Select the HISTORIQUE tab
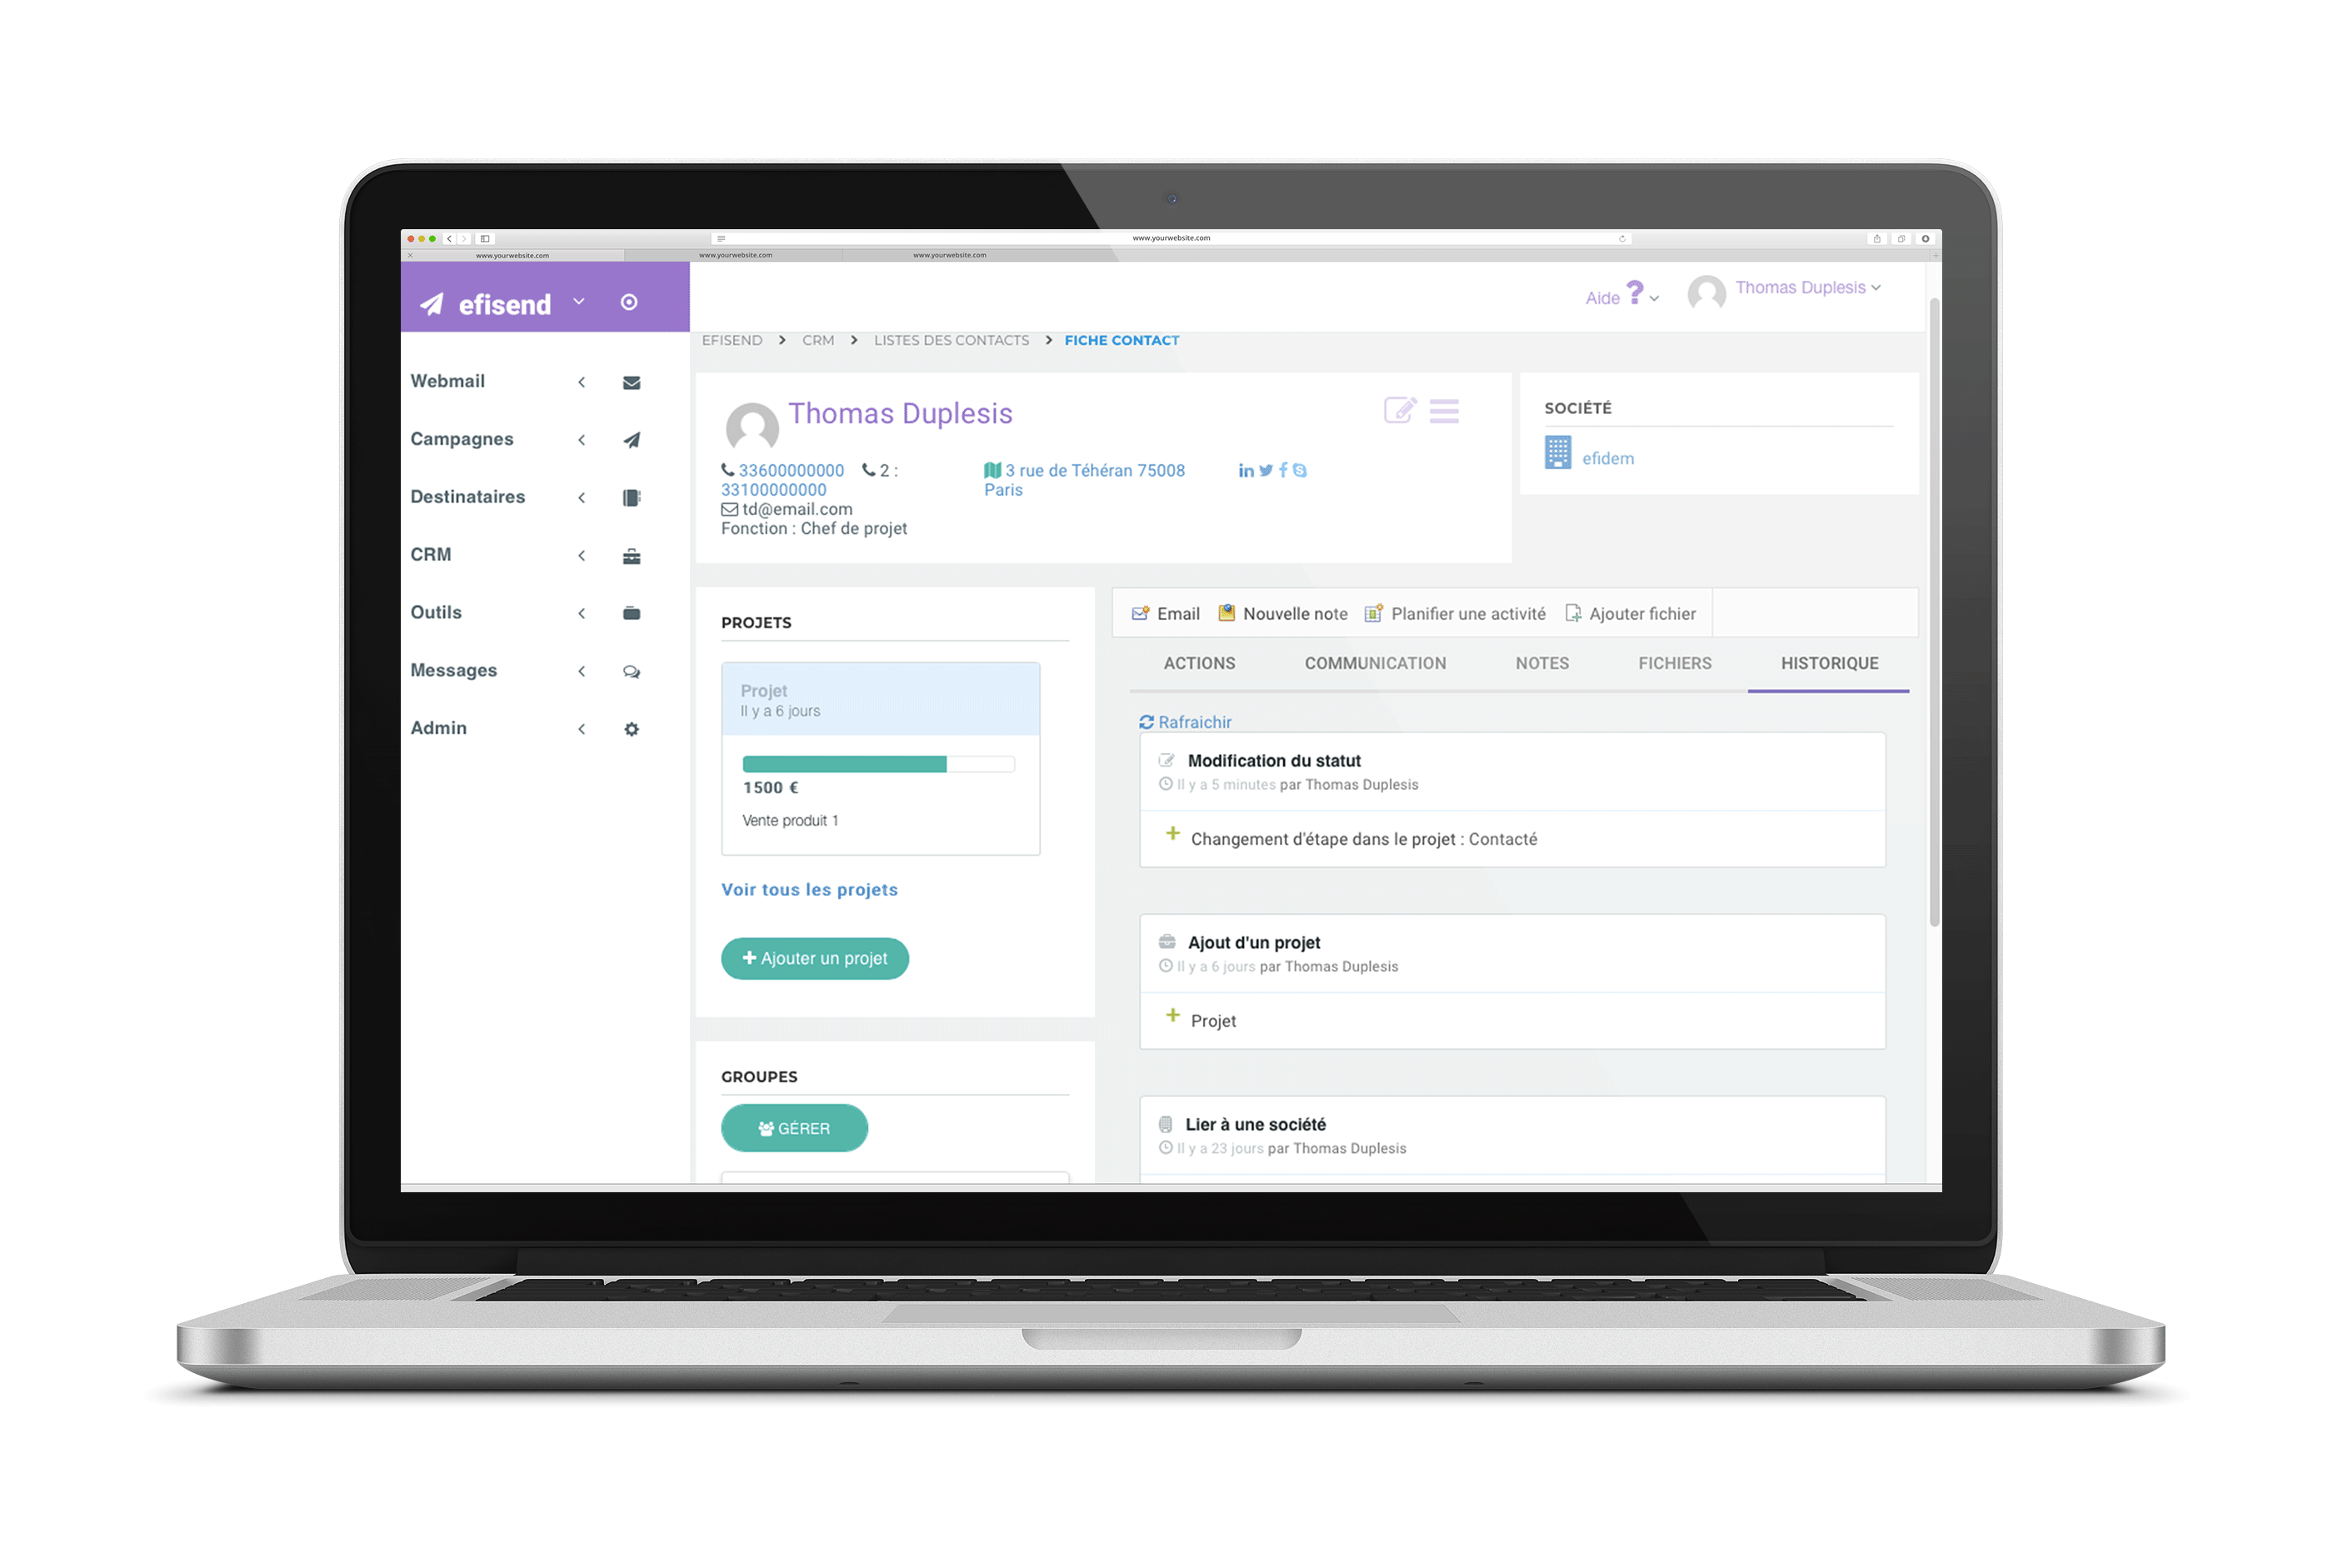The image size is (2333, 1568). pyautogui.click(x=1829, y=663)
